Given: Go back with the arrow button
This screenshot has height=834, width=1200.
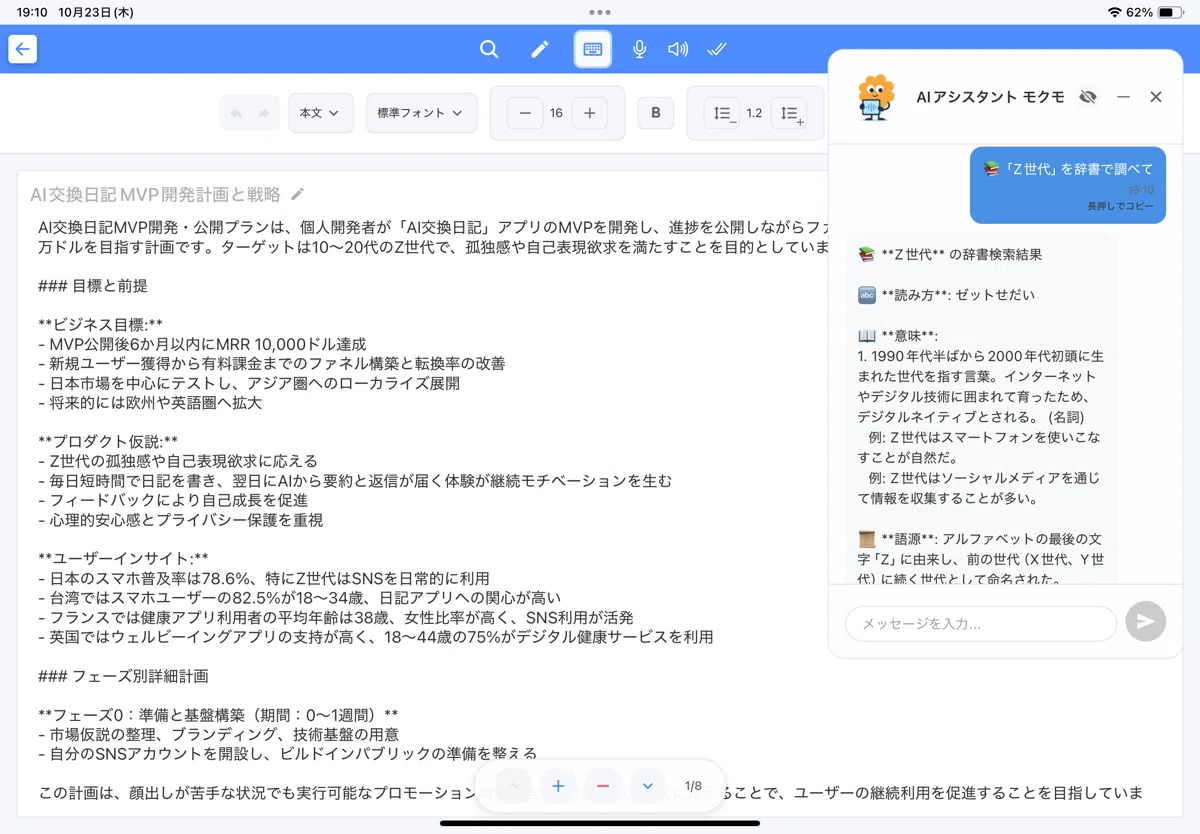Looking at the screenshot, I should tap(23, 49).
